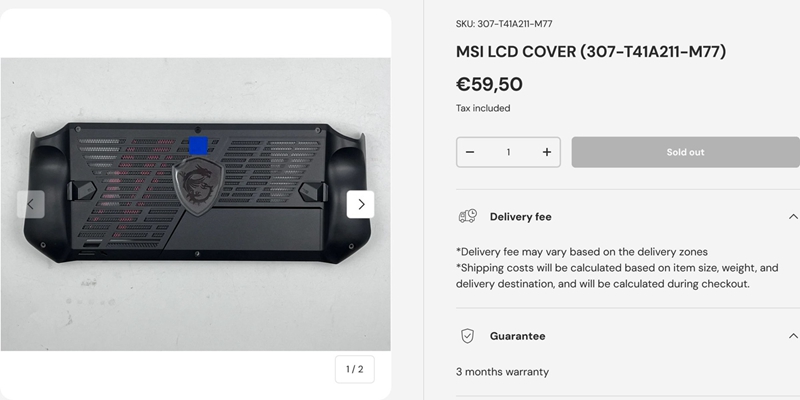Click the MSI dragon shield logo
Image resolution: width=800 pixels, height=400 pixels.
(x=198, y=186)
